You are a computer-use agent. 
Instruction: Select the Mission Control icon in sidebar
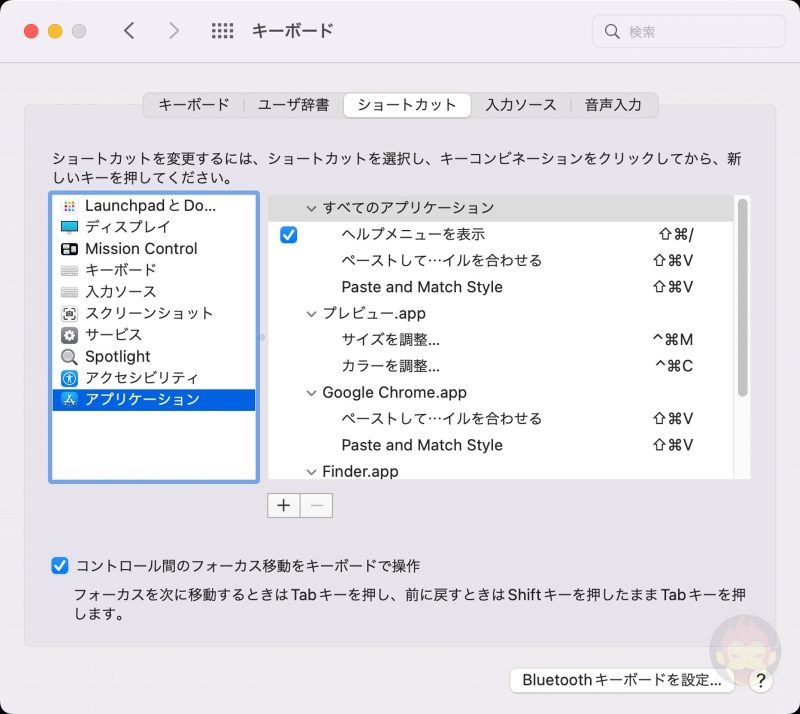[69, 249]
